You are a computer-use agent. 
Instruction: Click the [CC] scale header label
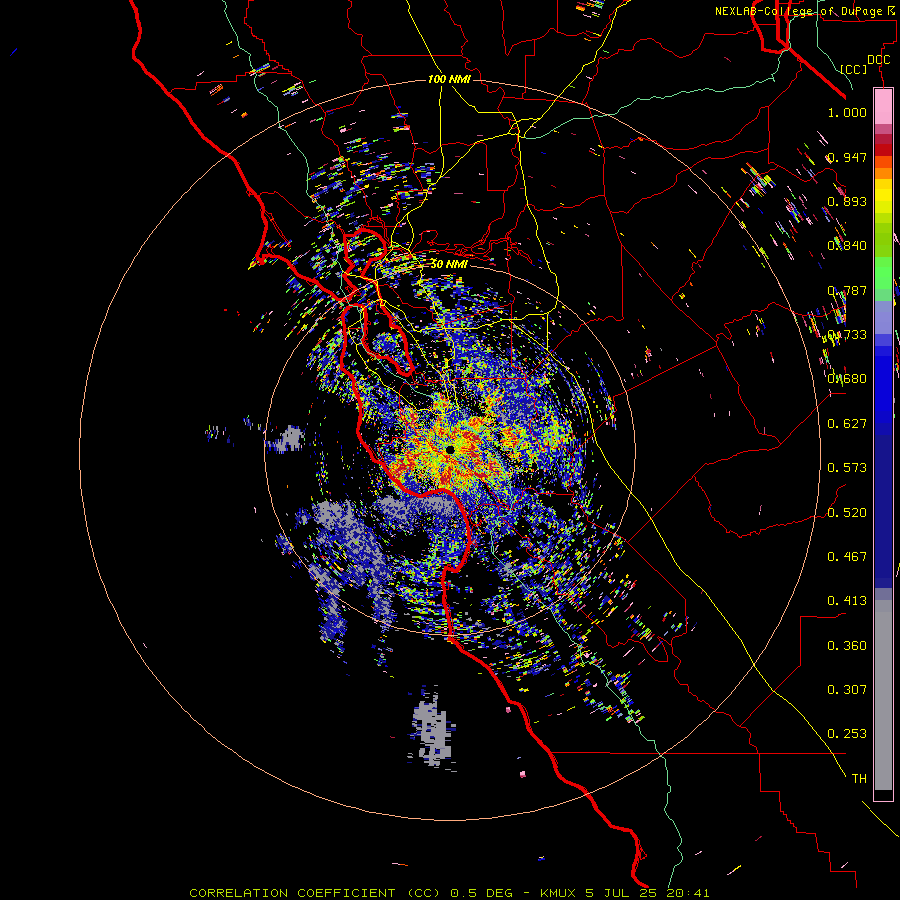(854, 69)
